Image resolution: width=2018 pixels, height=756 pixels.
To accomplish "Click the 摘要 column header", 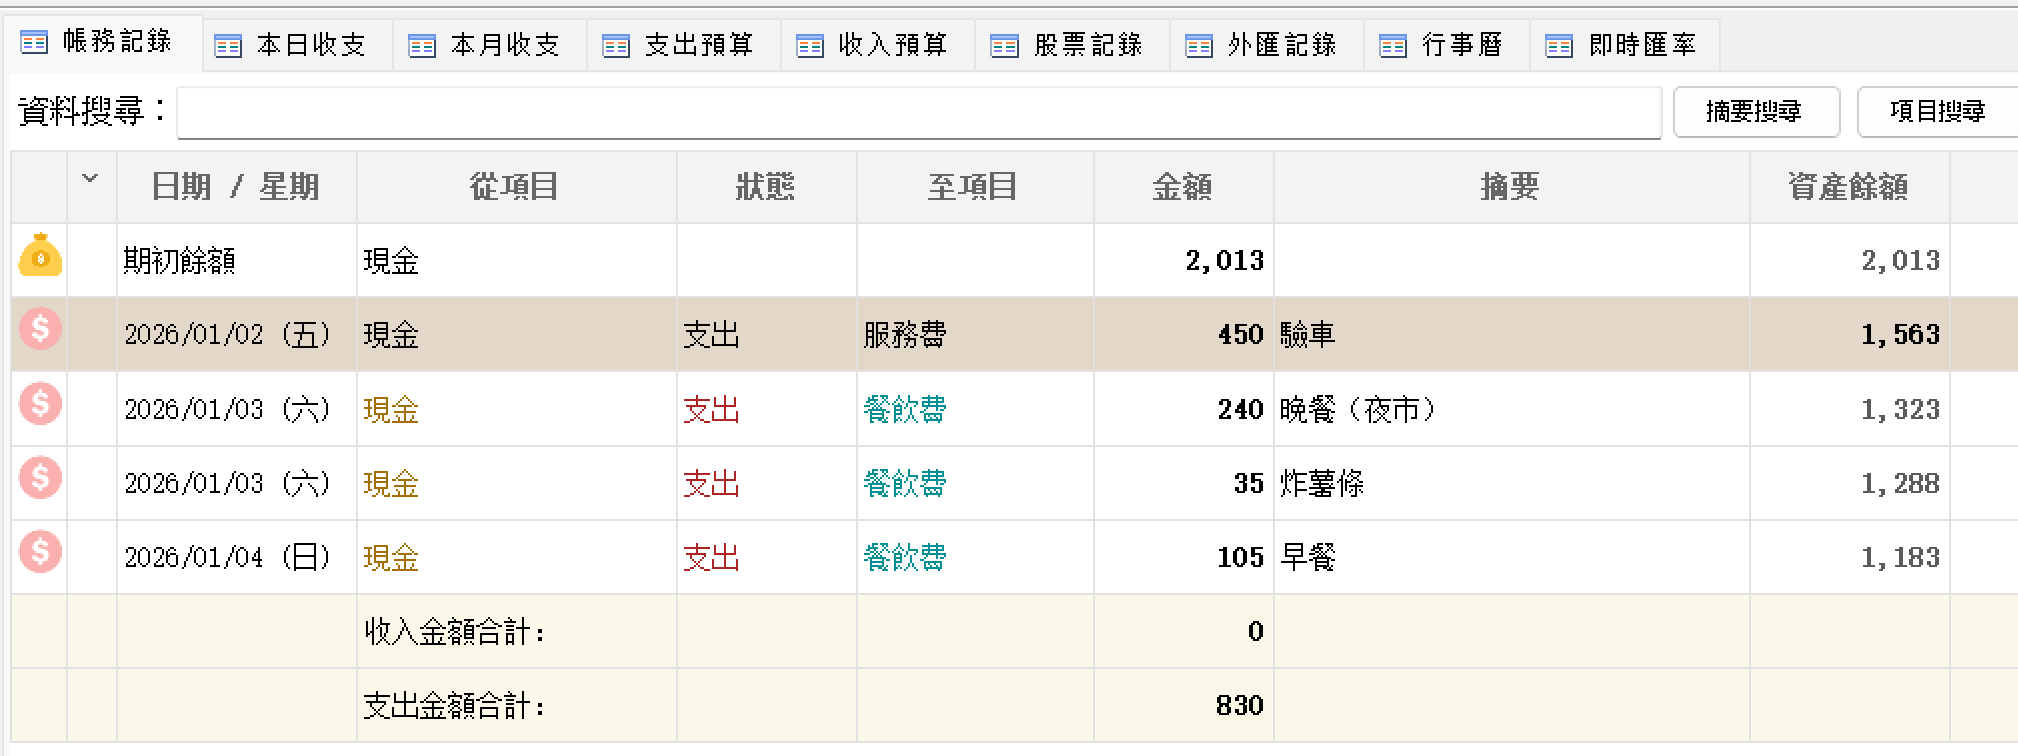I will [x=1512, y=187].
